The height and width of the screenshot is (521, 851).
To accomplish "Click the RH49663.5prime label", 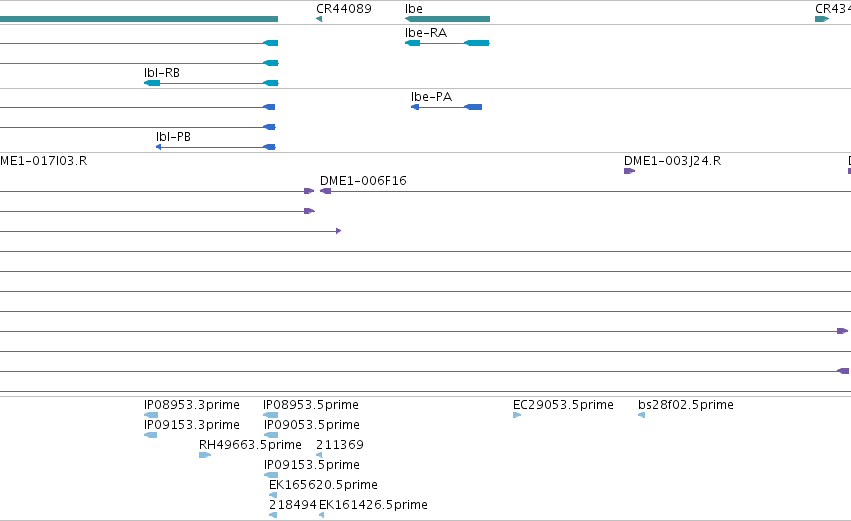I will 250,444.
